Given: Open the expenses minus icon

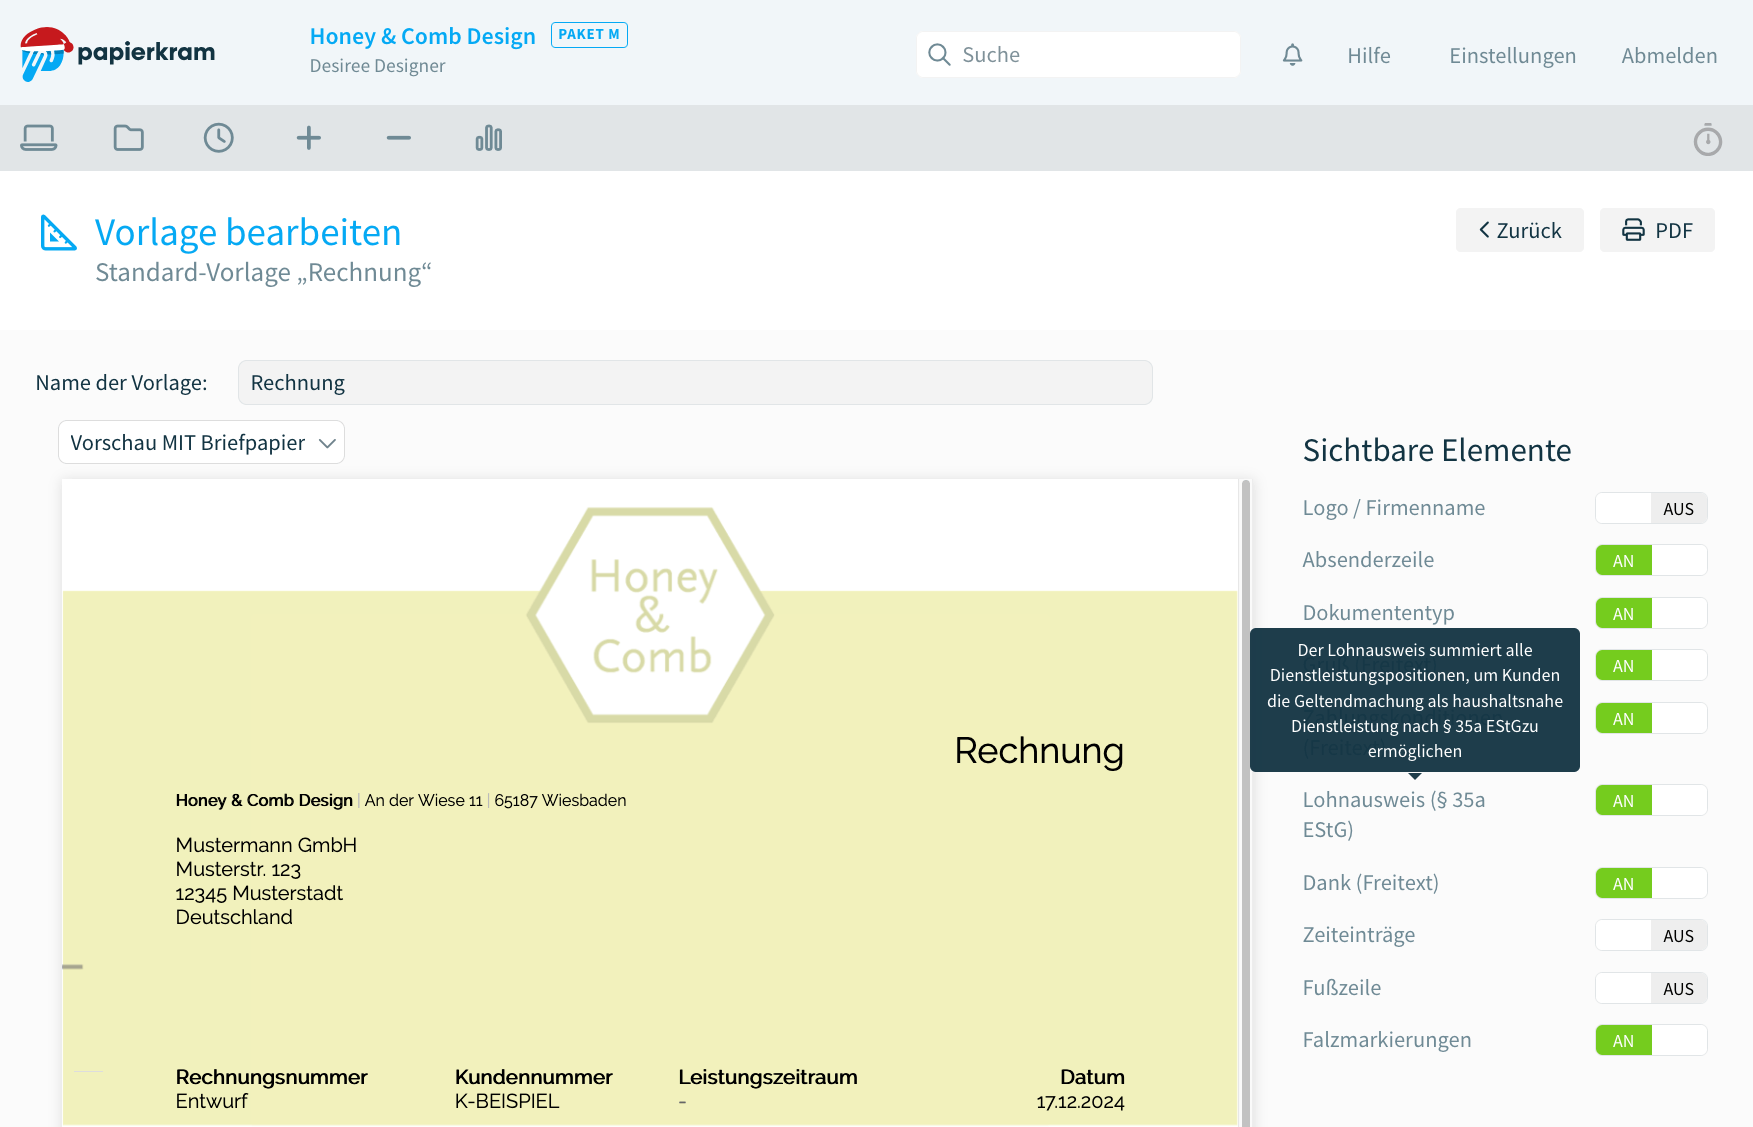Looking at the screenshot, I should point(399,138).
